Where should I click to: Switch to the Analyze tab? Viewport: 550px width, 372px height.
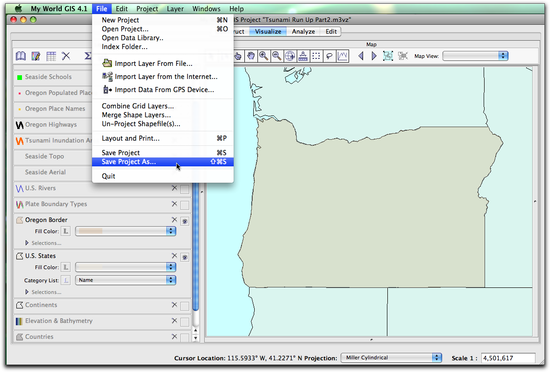pyautogui.click(x=303, y=32)
